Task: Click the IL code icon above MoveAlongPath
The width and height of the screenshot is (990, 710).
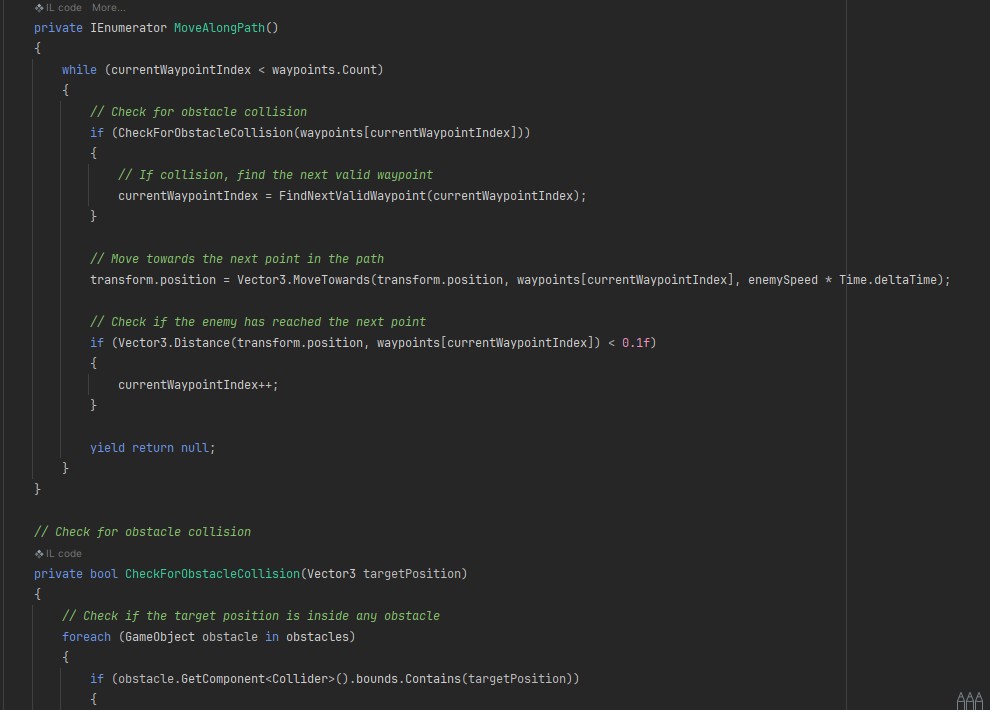Action: [x=39, y=8]
